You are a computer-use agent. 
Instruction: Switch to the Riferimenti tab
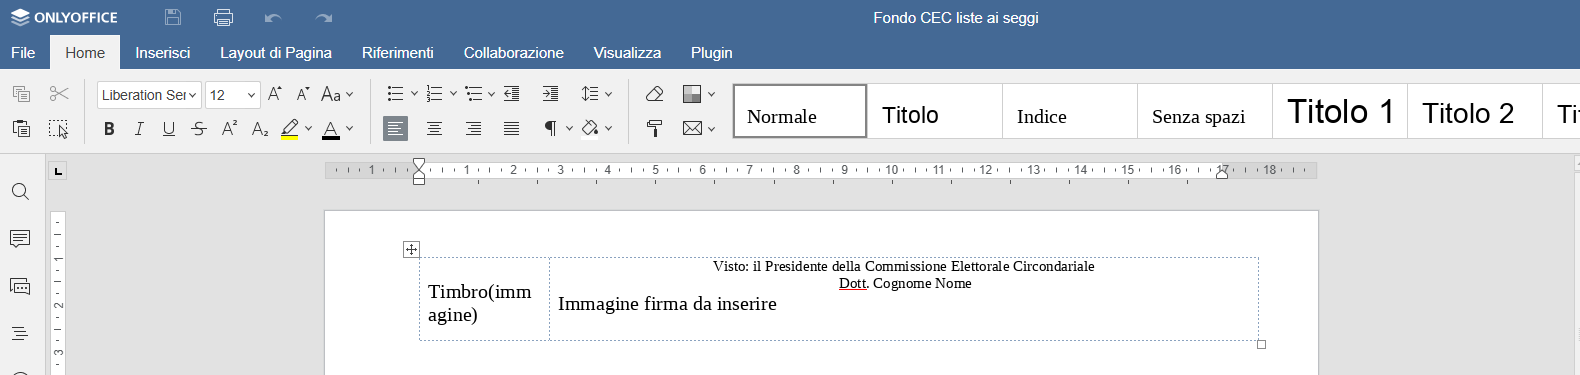[x=398, y=52]
